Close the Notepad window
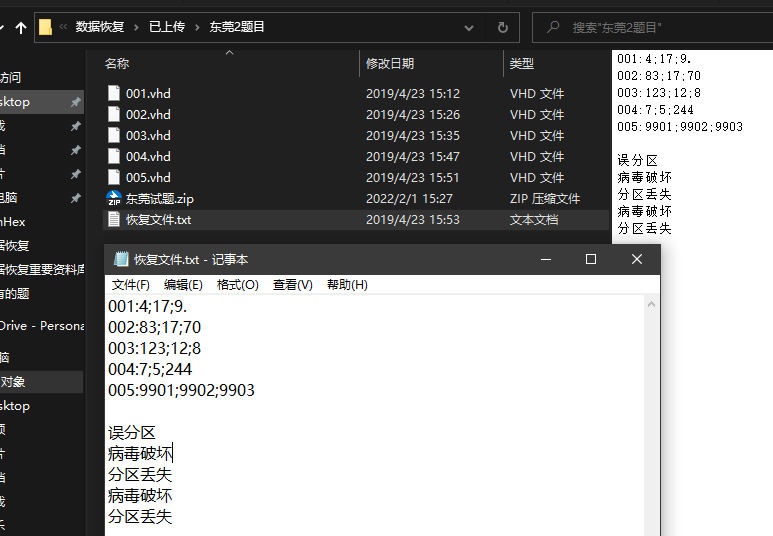The height and width of the screenshot is (536, 773). [x=637, y=259]
